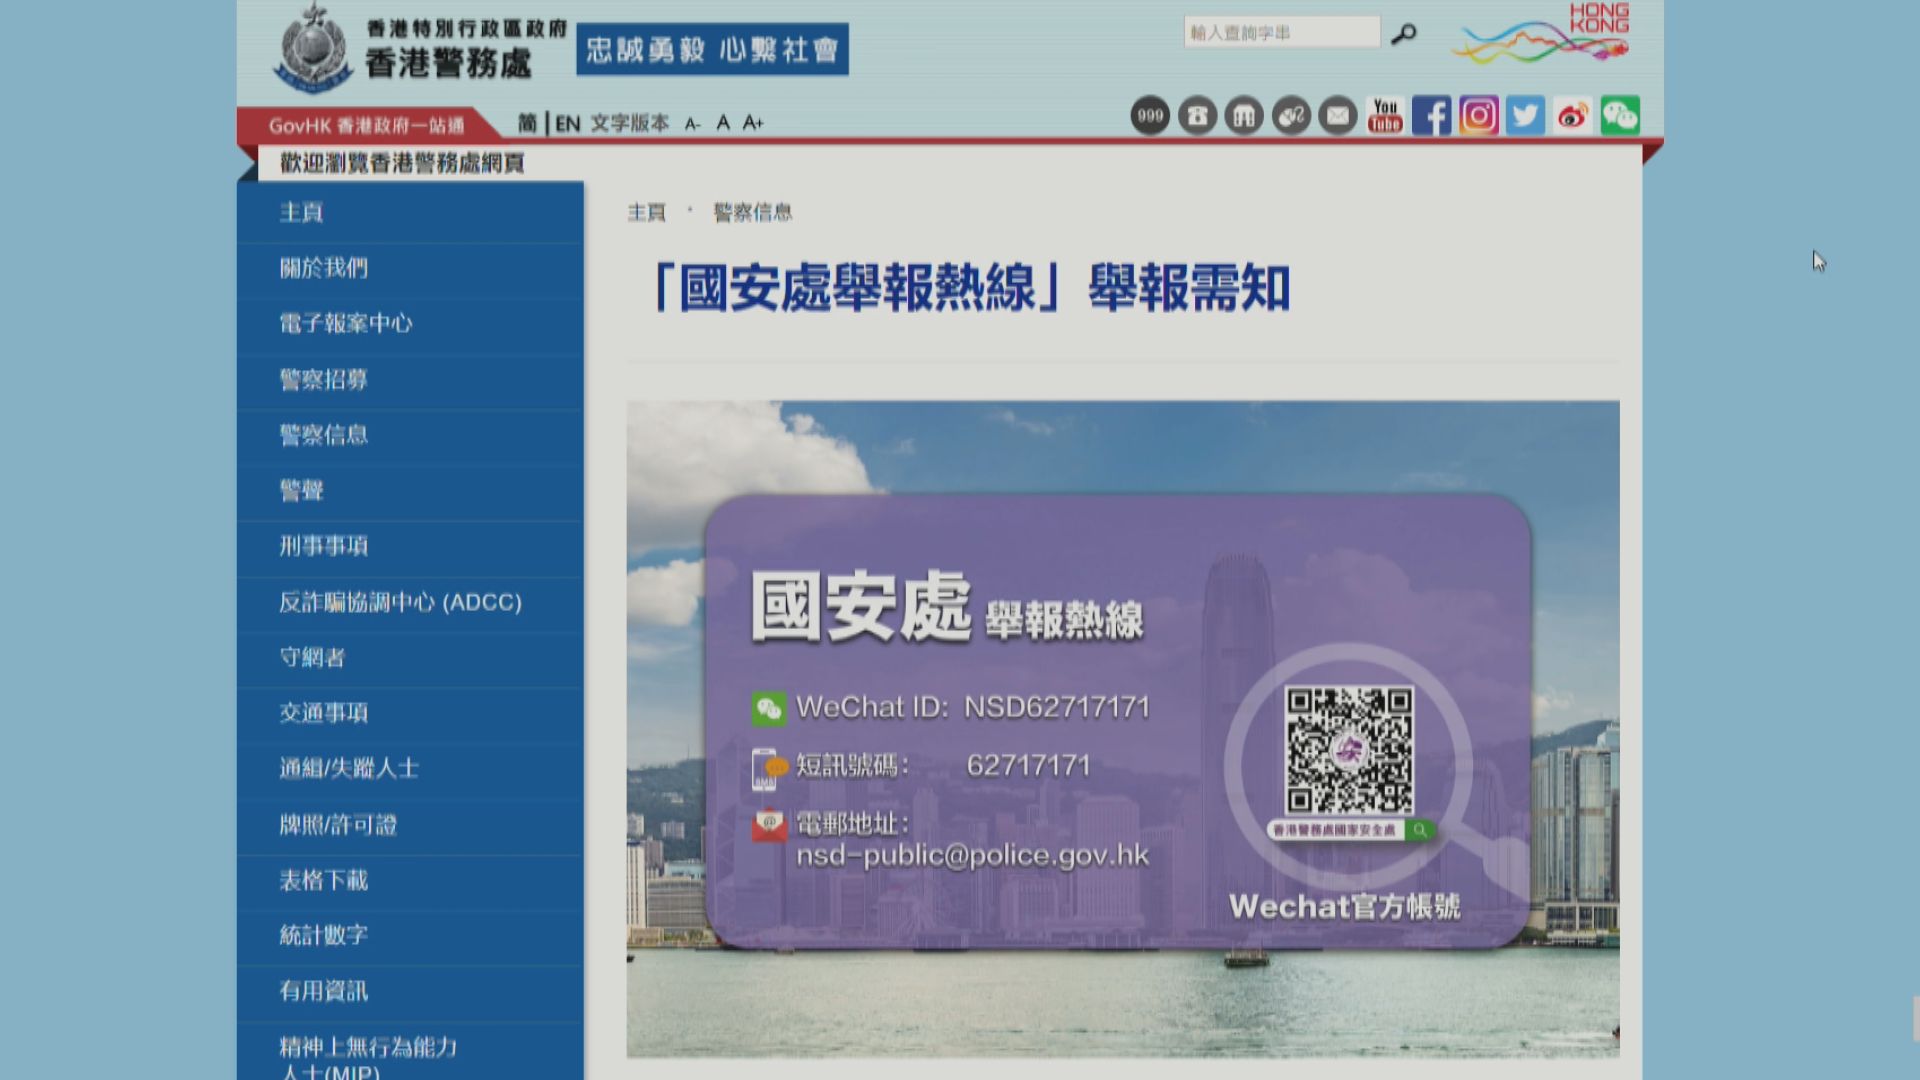
Task: Click A+ to enlarge font size
Action: click(753, 124)
